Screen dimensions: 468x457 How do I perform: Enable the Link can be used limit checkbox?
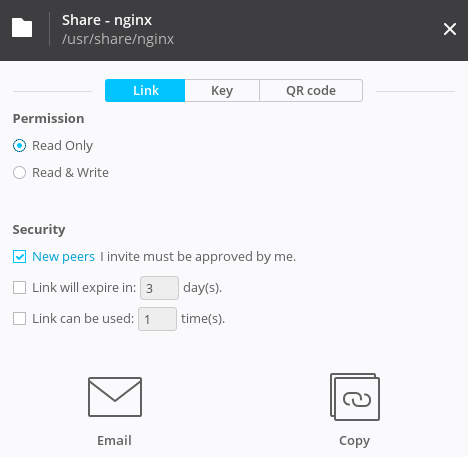point(19,319)
